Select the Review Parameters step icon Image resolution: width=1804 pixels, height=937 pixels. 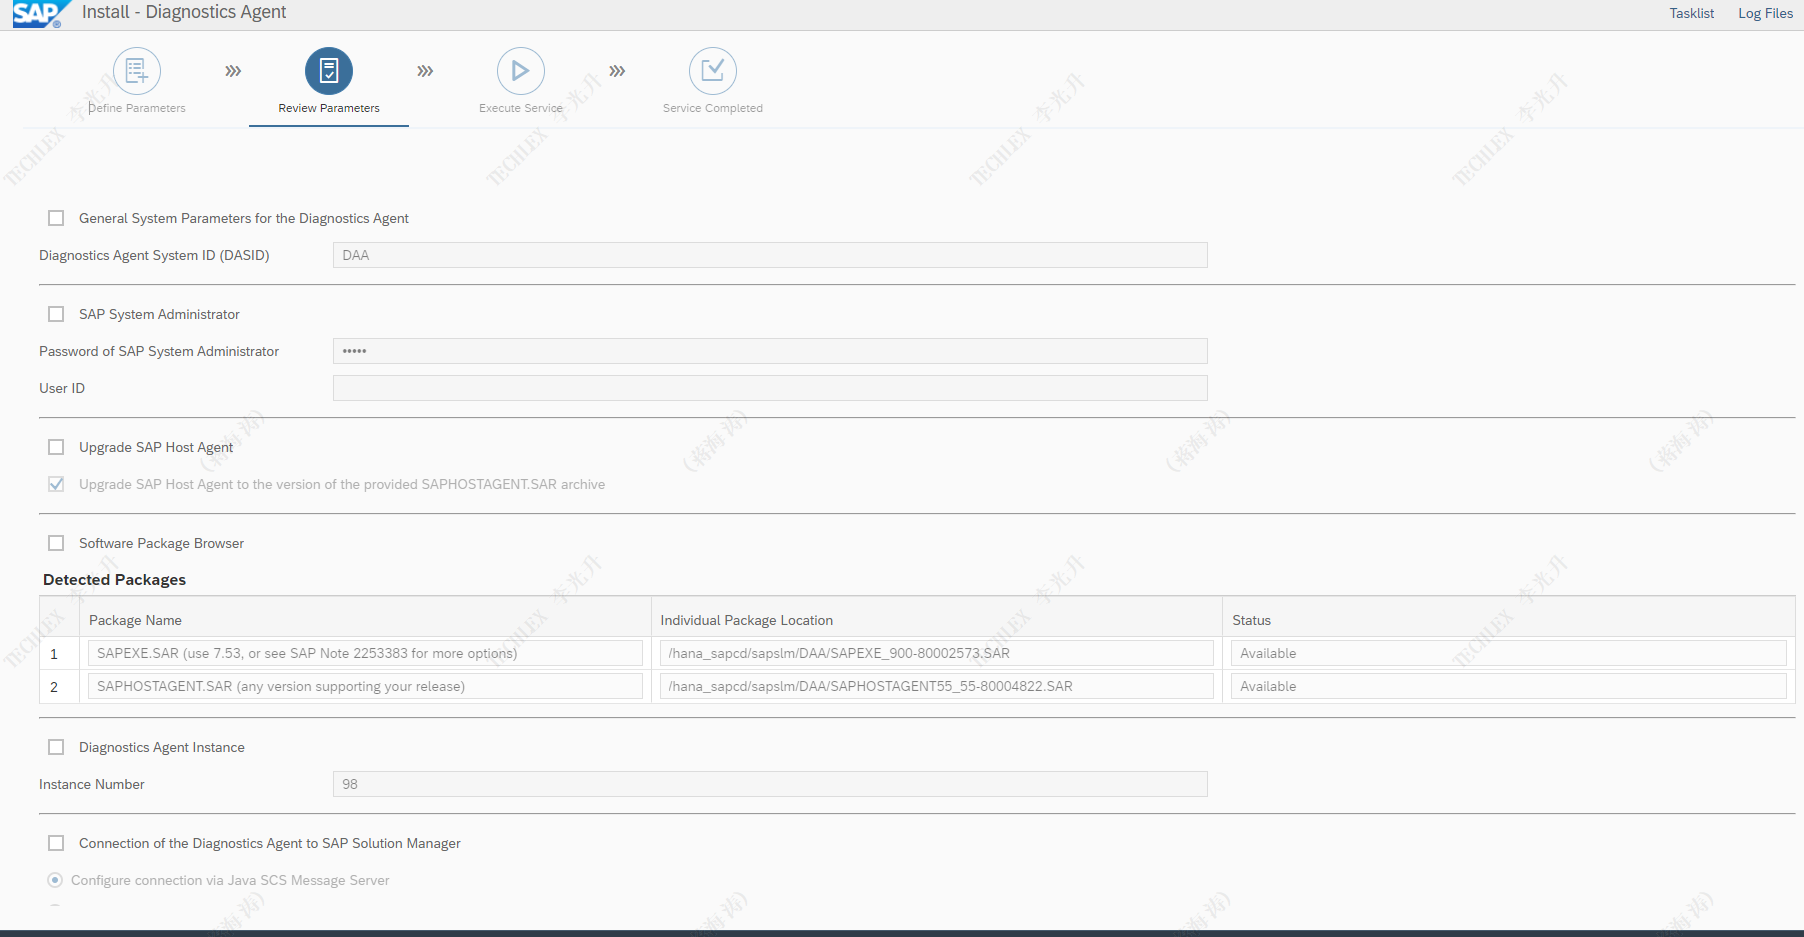[x=329, y=71]
